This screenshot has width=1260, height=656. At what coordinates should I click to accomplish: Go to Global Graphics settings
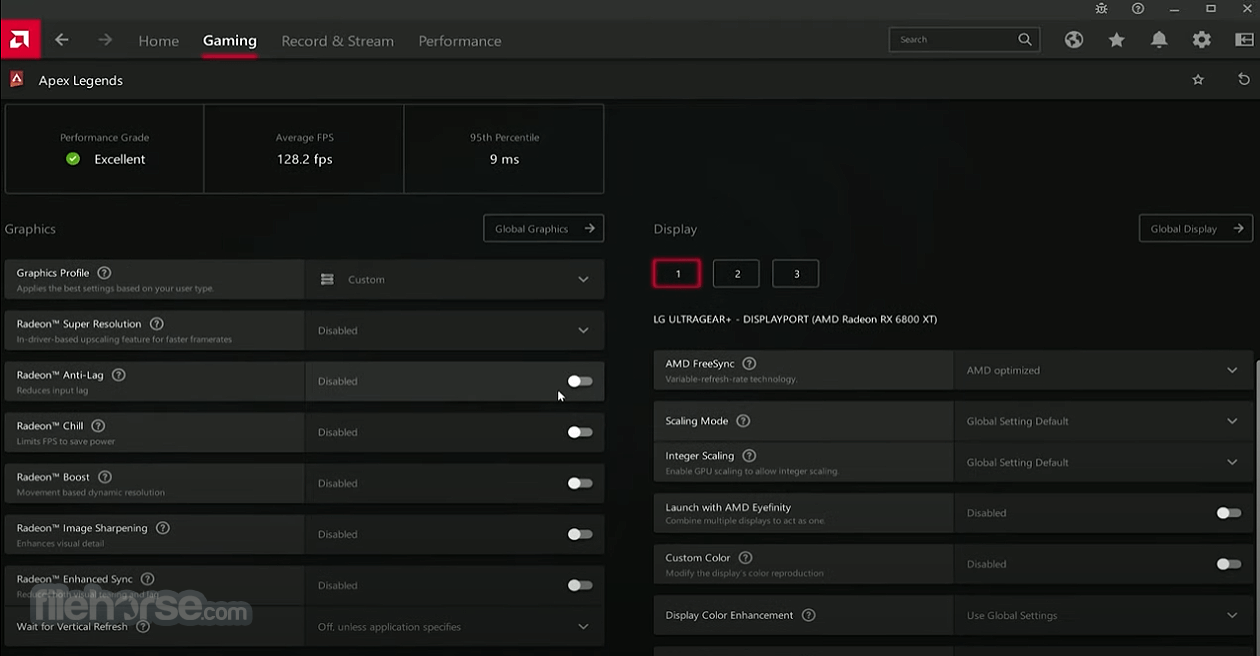[544, 228]
